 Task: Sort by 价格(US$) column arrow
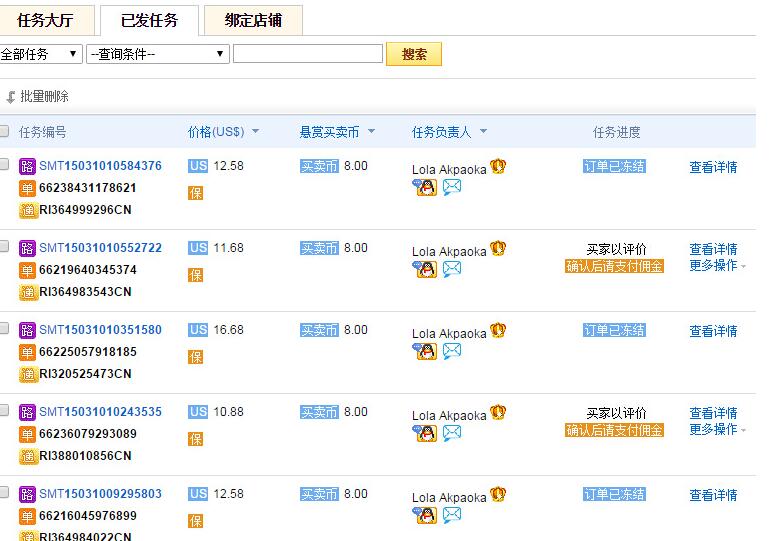(x=256, y=131)
